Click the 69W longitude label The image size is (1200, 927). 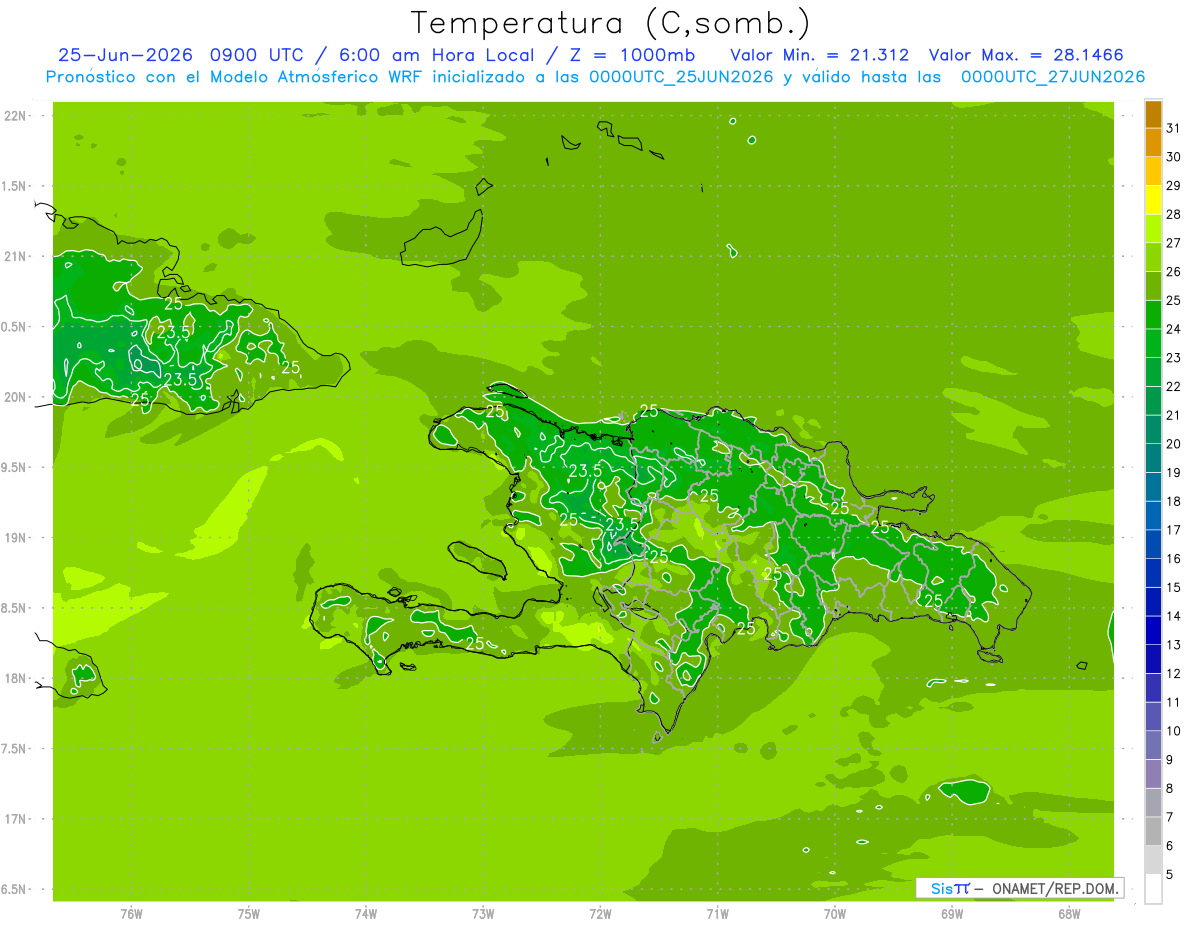[x=952, y=913]
